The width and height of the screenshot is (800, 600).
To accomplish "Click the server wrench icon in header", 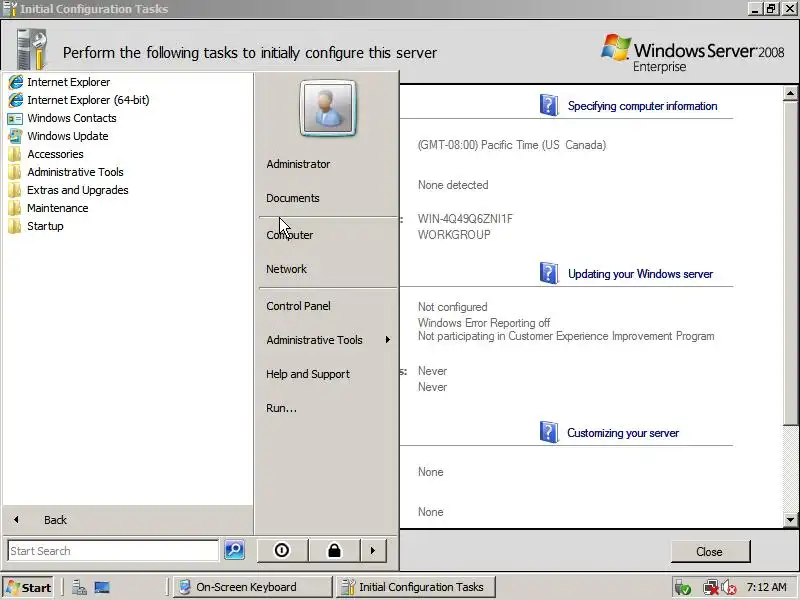I will point(31,49).
